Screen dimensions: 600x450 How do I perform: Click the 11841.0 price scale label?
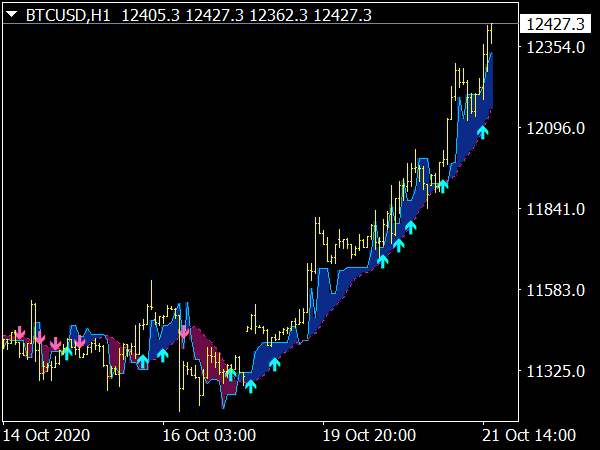coord(556,209)
